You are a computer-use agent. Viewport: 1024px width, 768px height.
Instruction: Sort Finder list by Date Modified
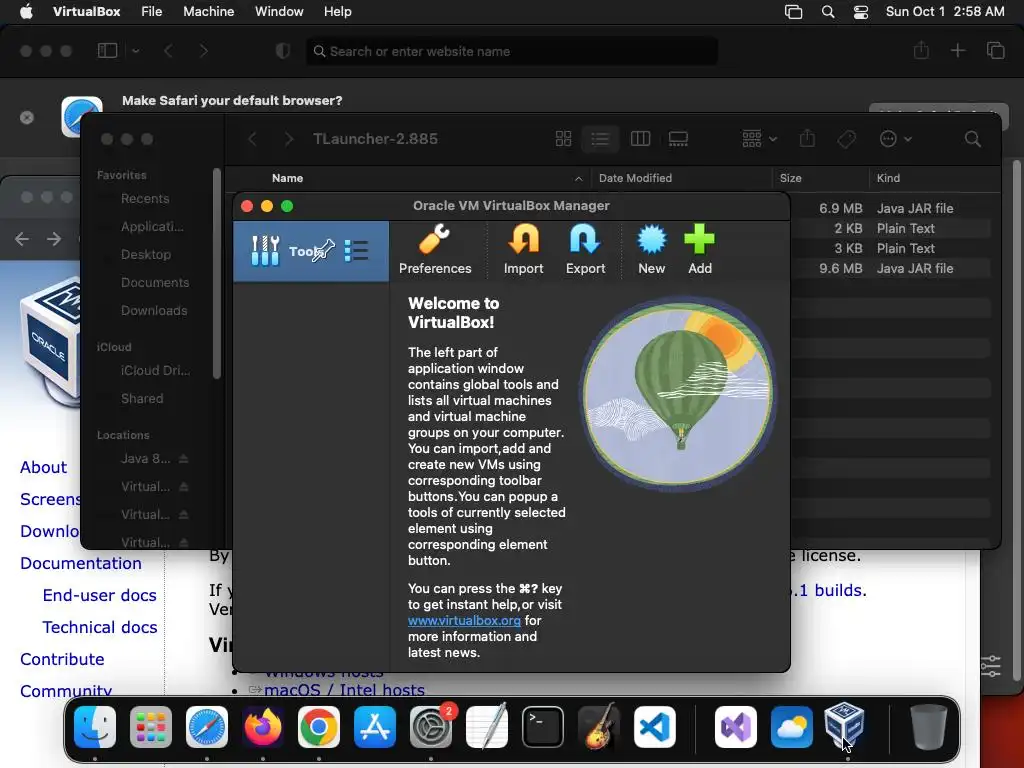(681, 178)
